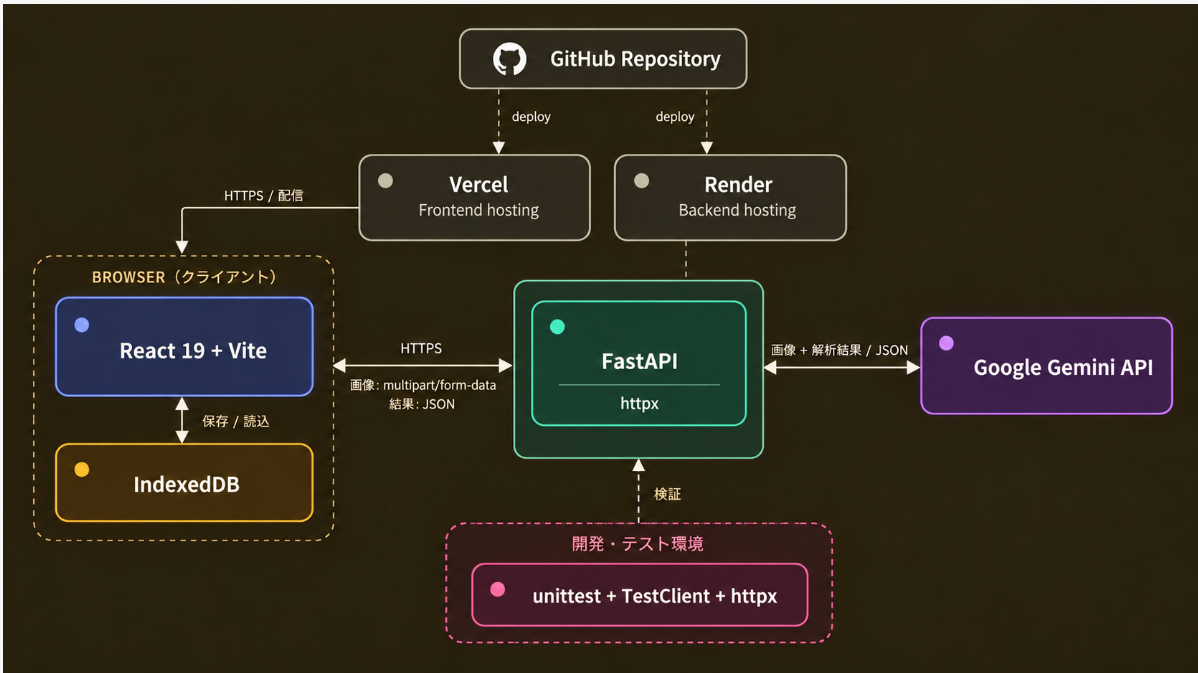Click the grey dot in Vercel box
This screenshot has height=673, width=1198.
point(386,180)
